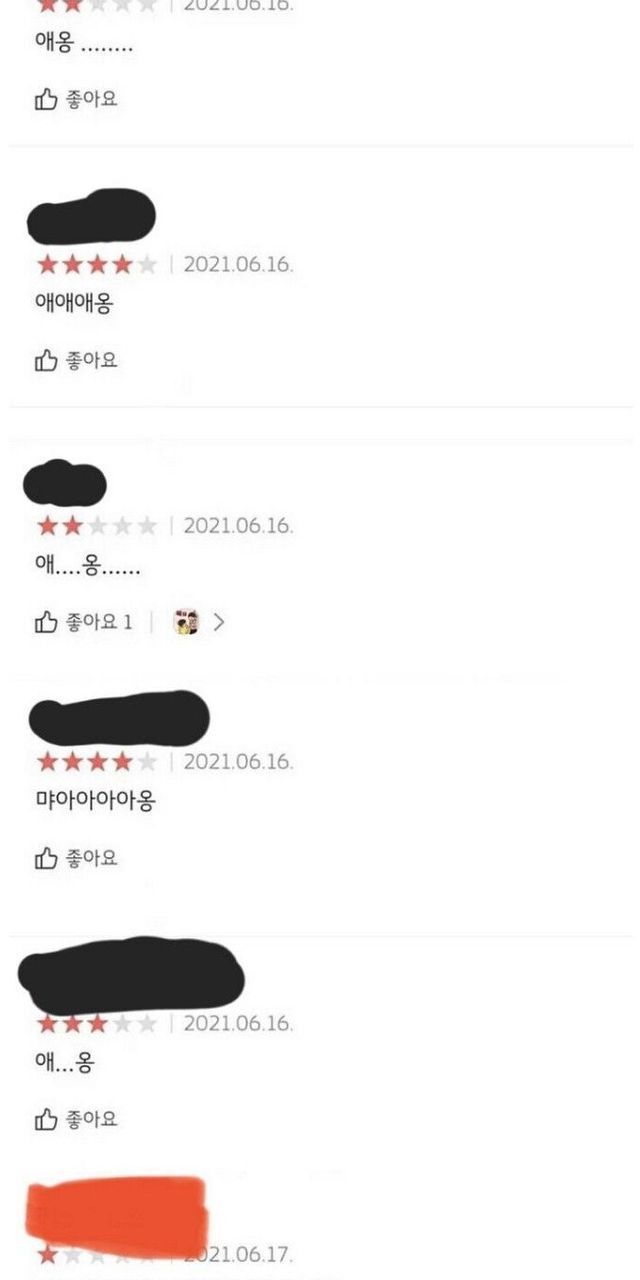Viewport: 640px width, 1280px height.
Task: Open the redacted username above 먀아아아아옹 review
Action: [x=119, y=717]
